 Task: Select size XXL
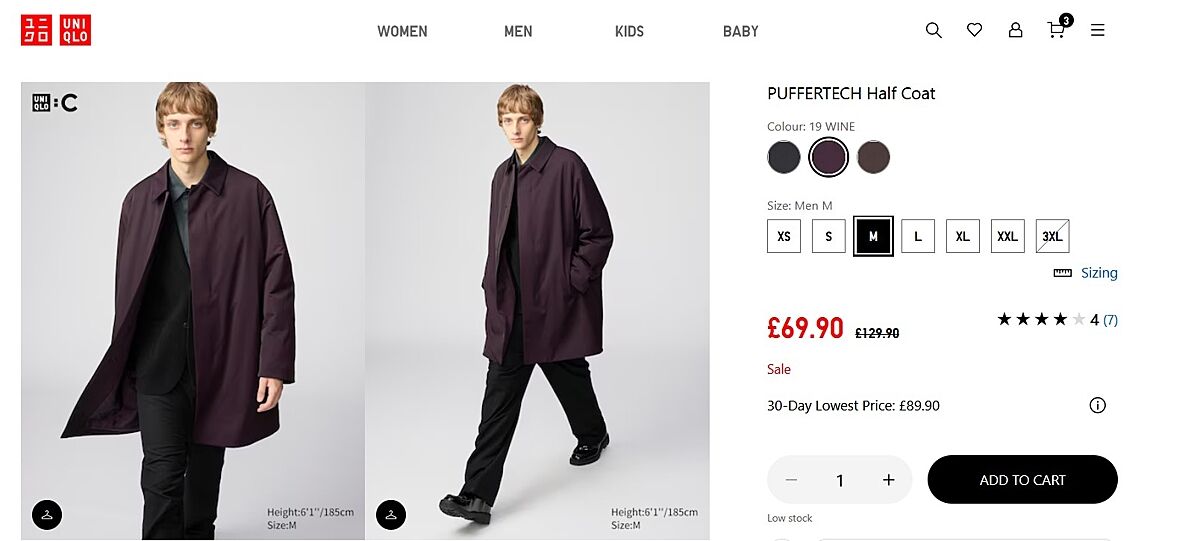[x=1007, y=237]
